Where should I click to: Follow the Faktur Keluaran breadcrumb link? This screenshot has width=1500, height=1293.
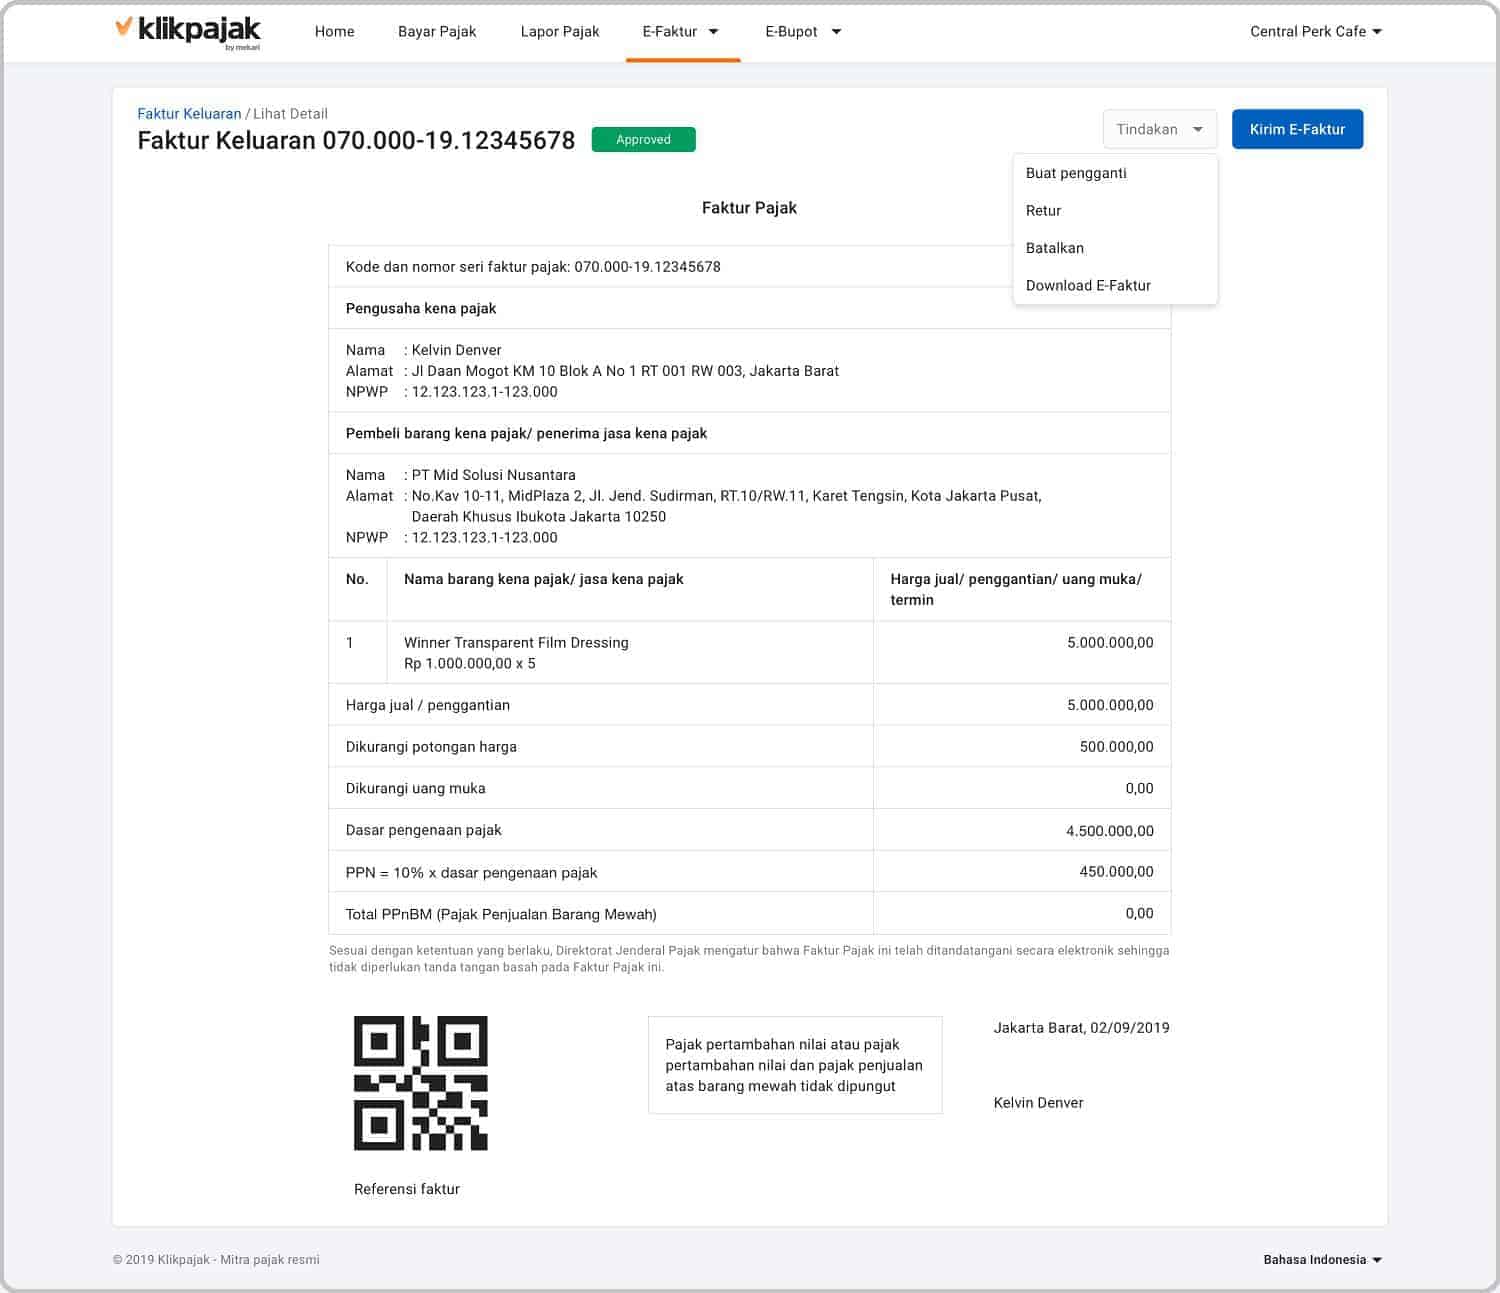tap(189, 114)
